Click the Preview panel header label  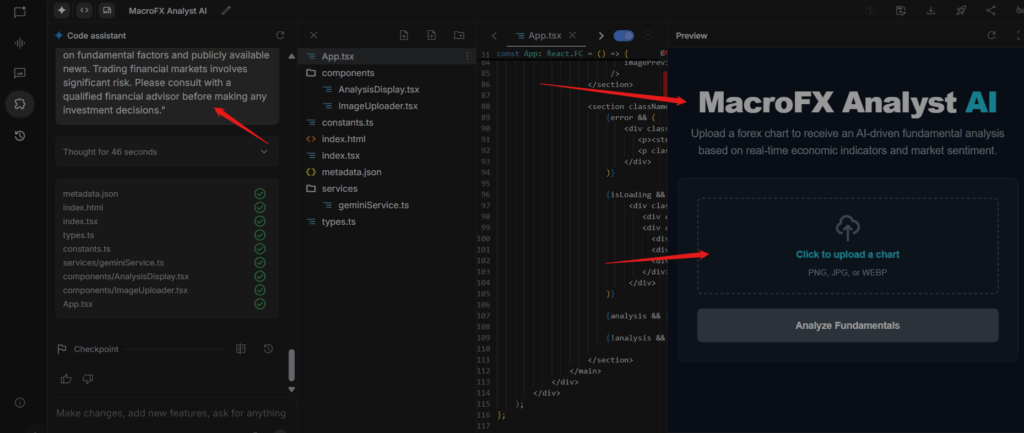pos(692,35)
